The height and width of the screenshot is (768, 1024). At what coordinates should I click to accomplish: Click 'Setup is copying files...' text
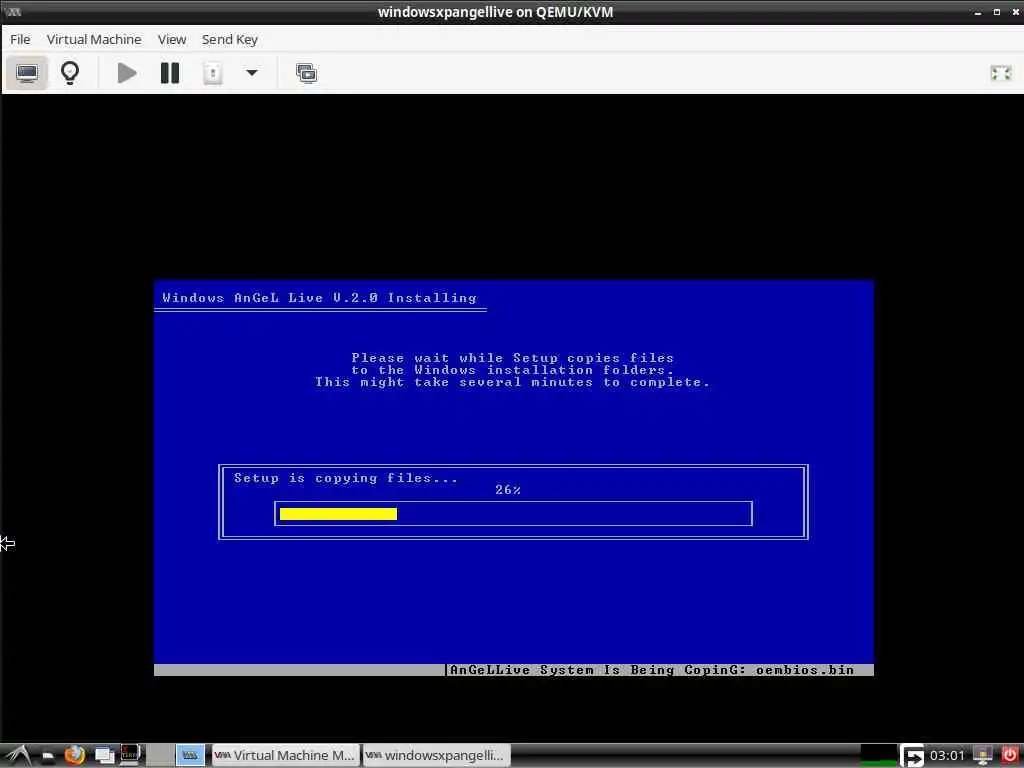346,478
